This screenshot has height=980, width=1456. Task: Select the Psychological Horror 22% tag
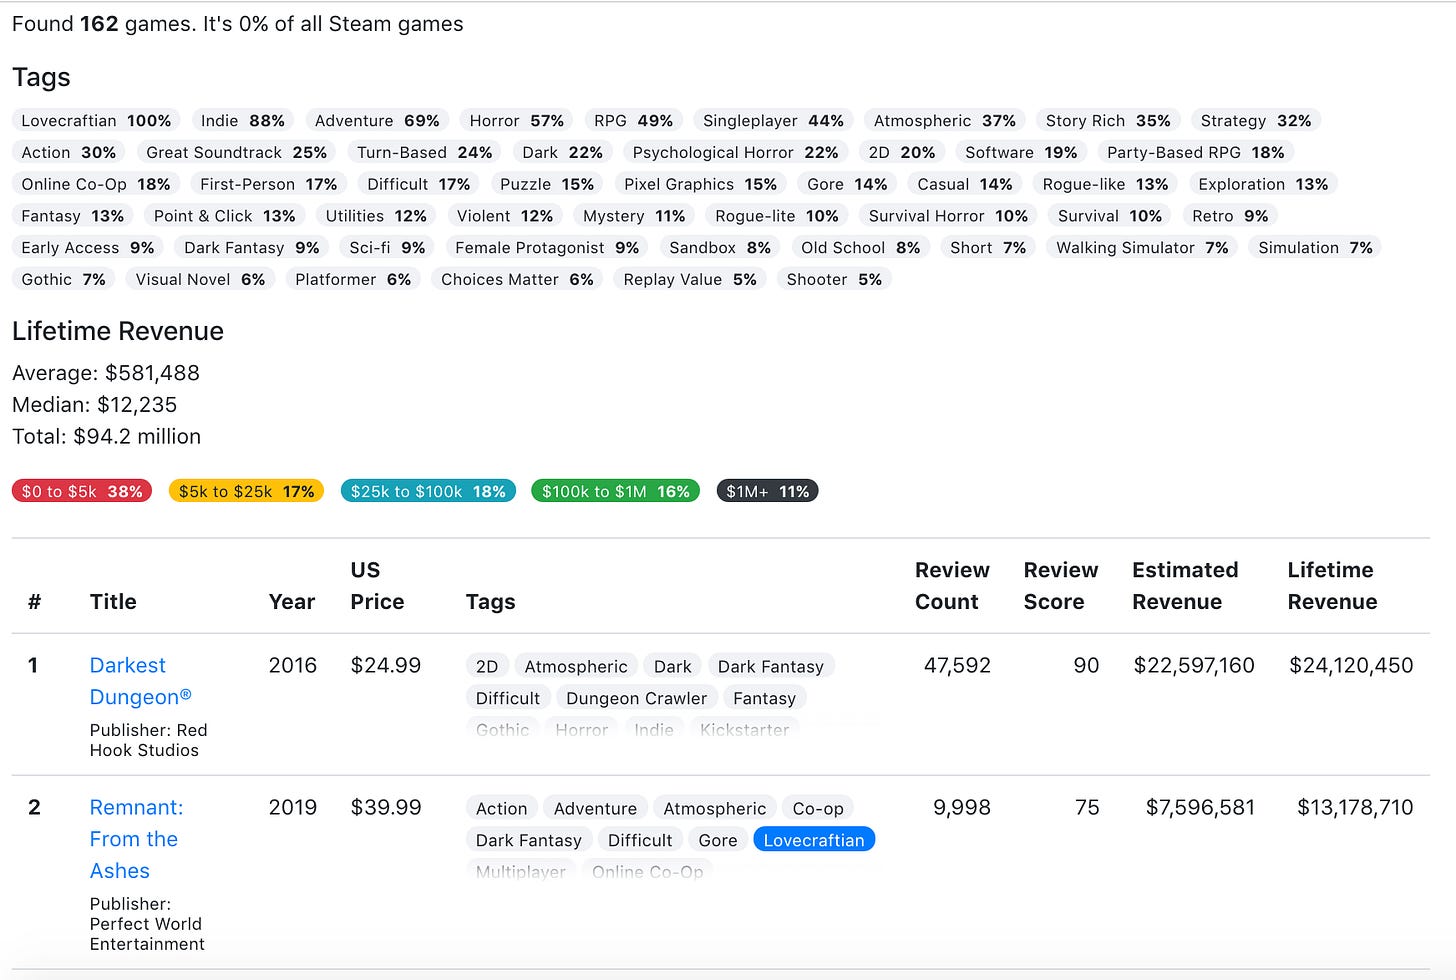[735, 153]
